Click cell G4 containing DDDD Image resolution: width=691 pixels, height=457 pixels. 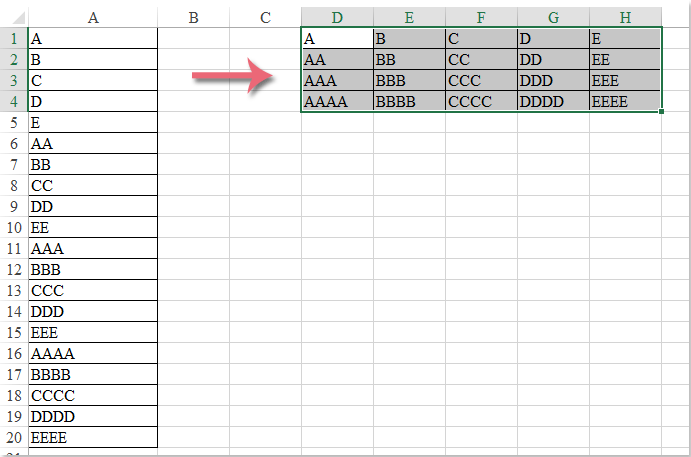point(554,102)
